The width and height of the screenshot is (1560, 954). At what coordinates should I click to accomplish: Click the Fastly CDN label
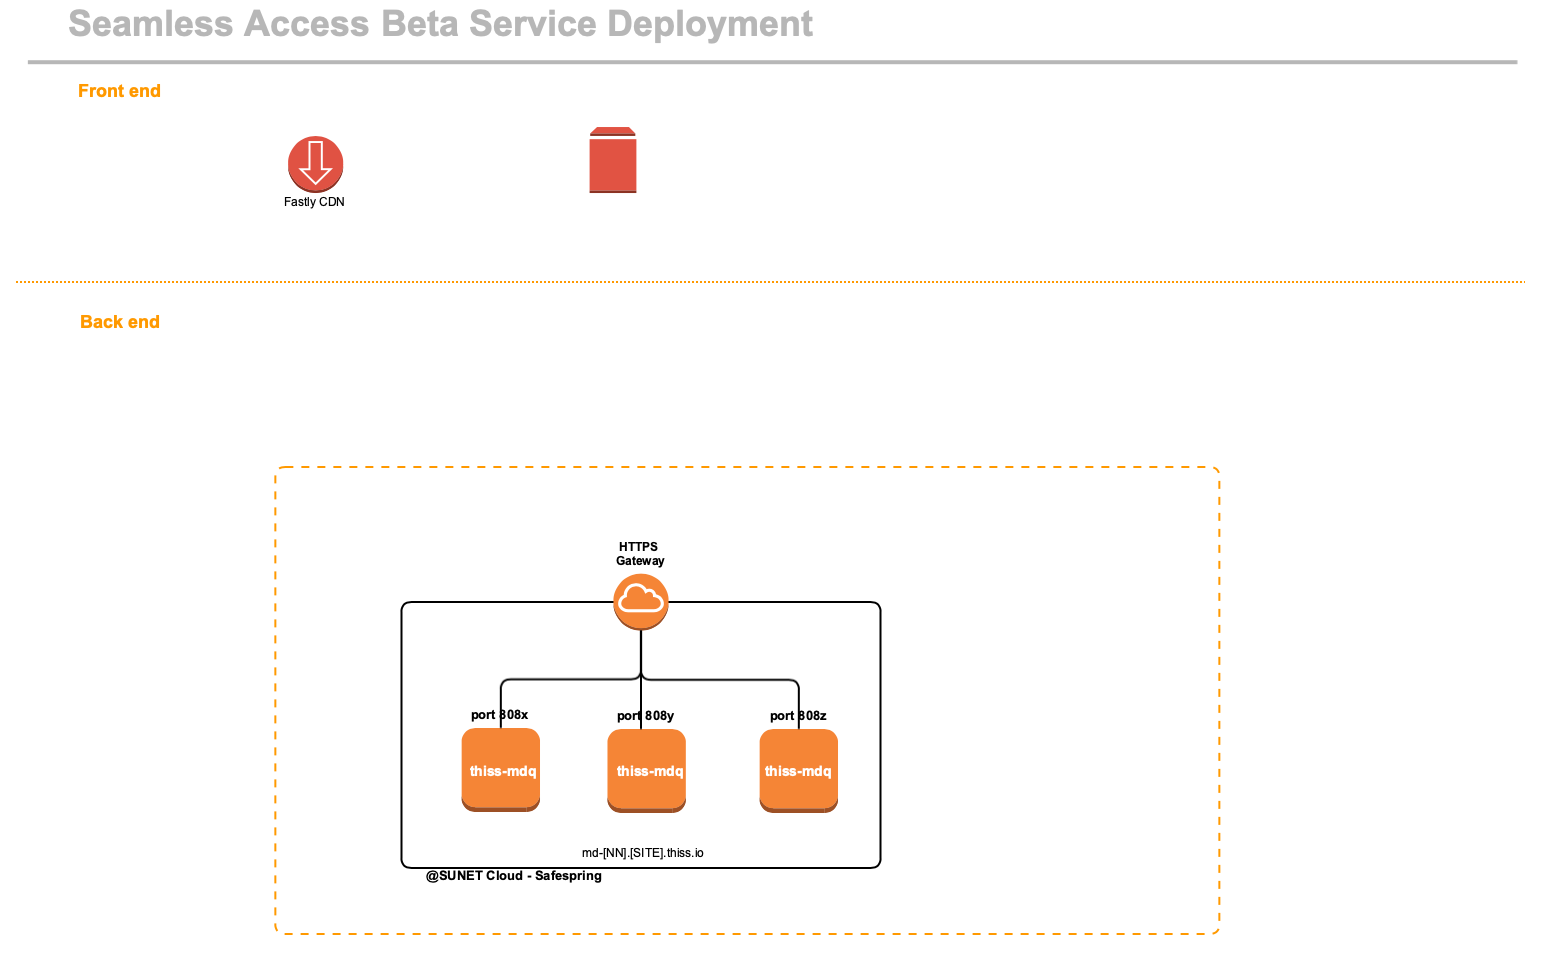pos(314,202)
